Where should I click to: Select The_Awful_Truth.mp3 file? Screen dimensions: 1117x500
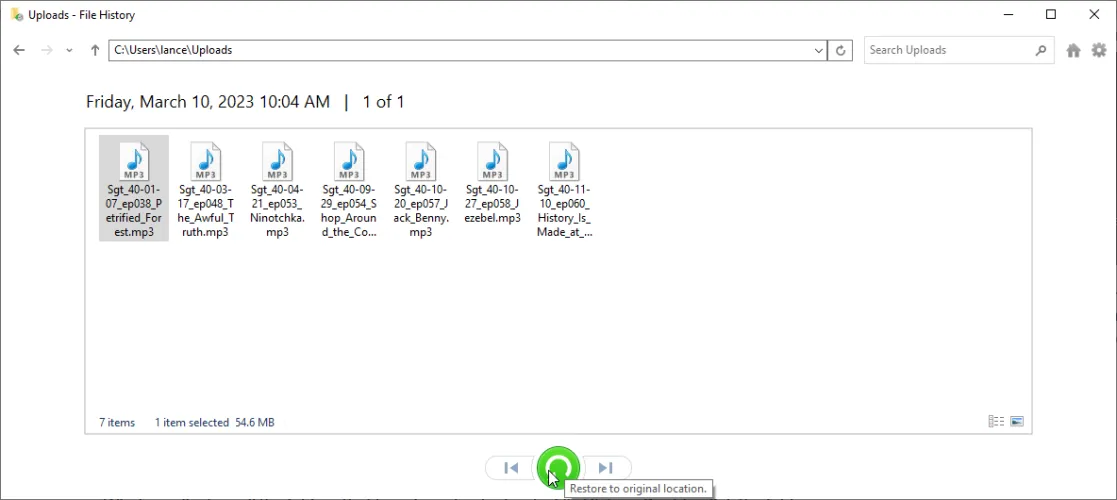(206, 188)
